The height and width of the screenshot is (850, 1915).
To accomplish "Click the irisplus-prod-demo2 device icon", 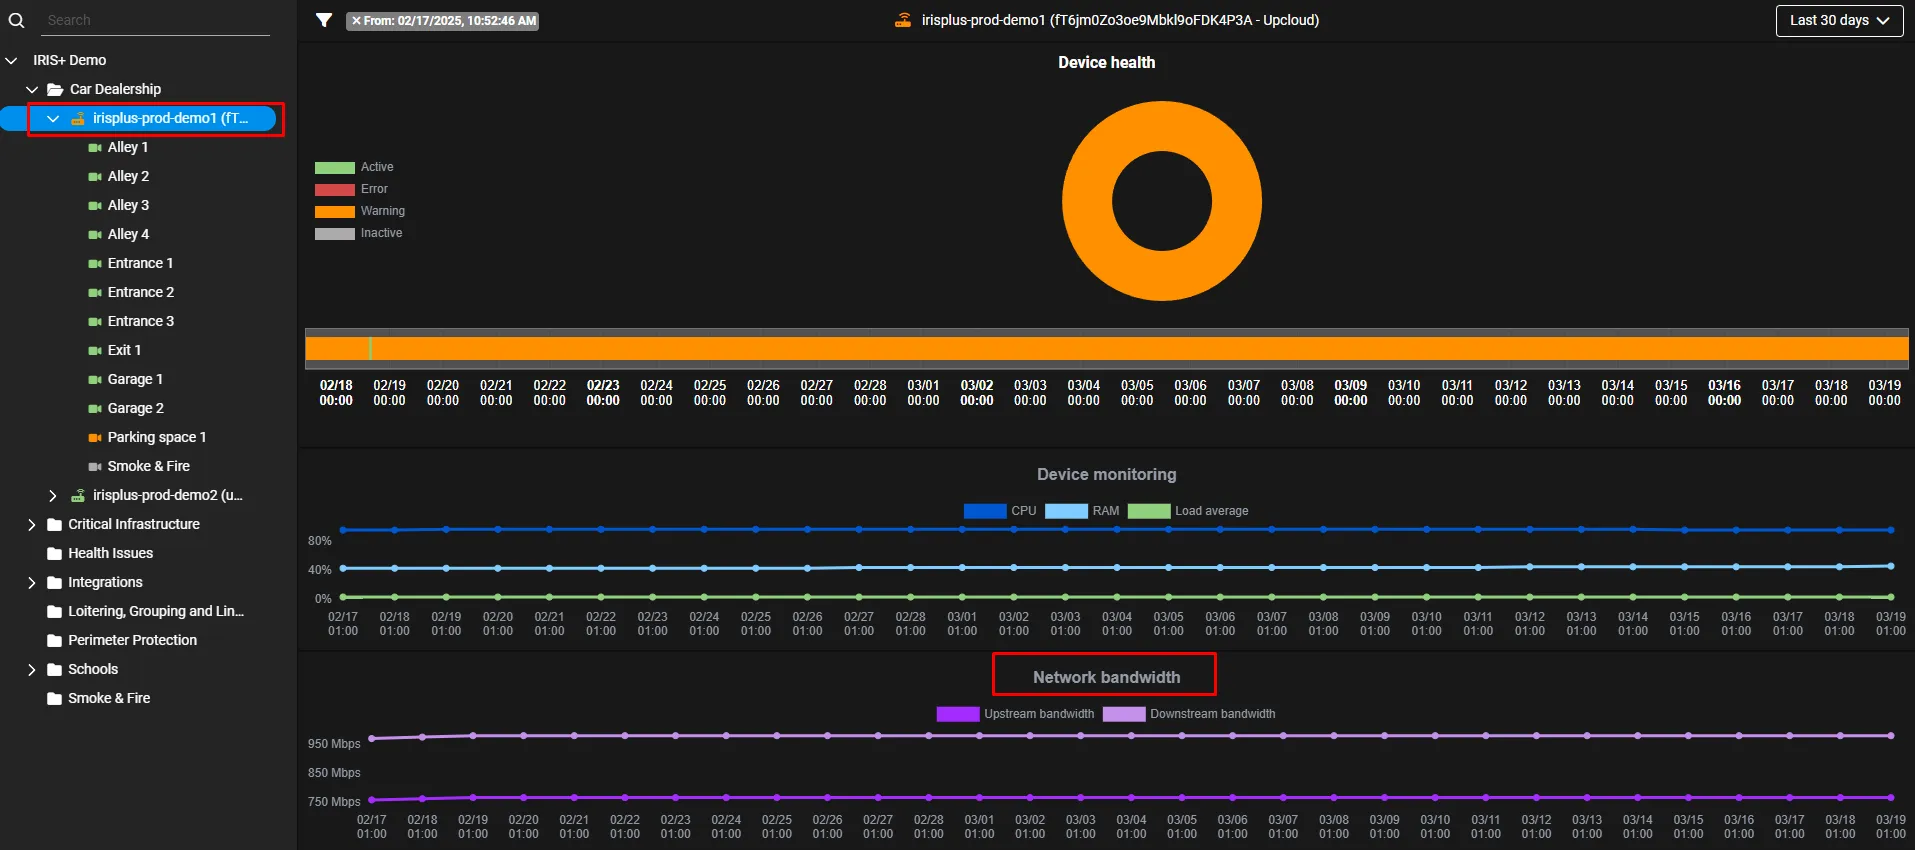I will (78, 495).
